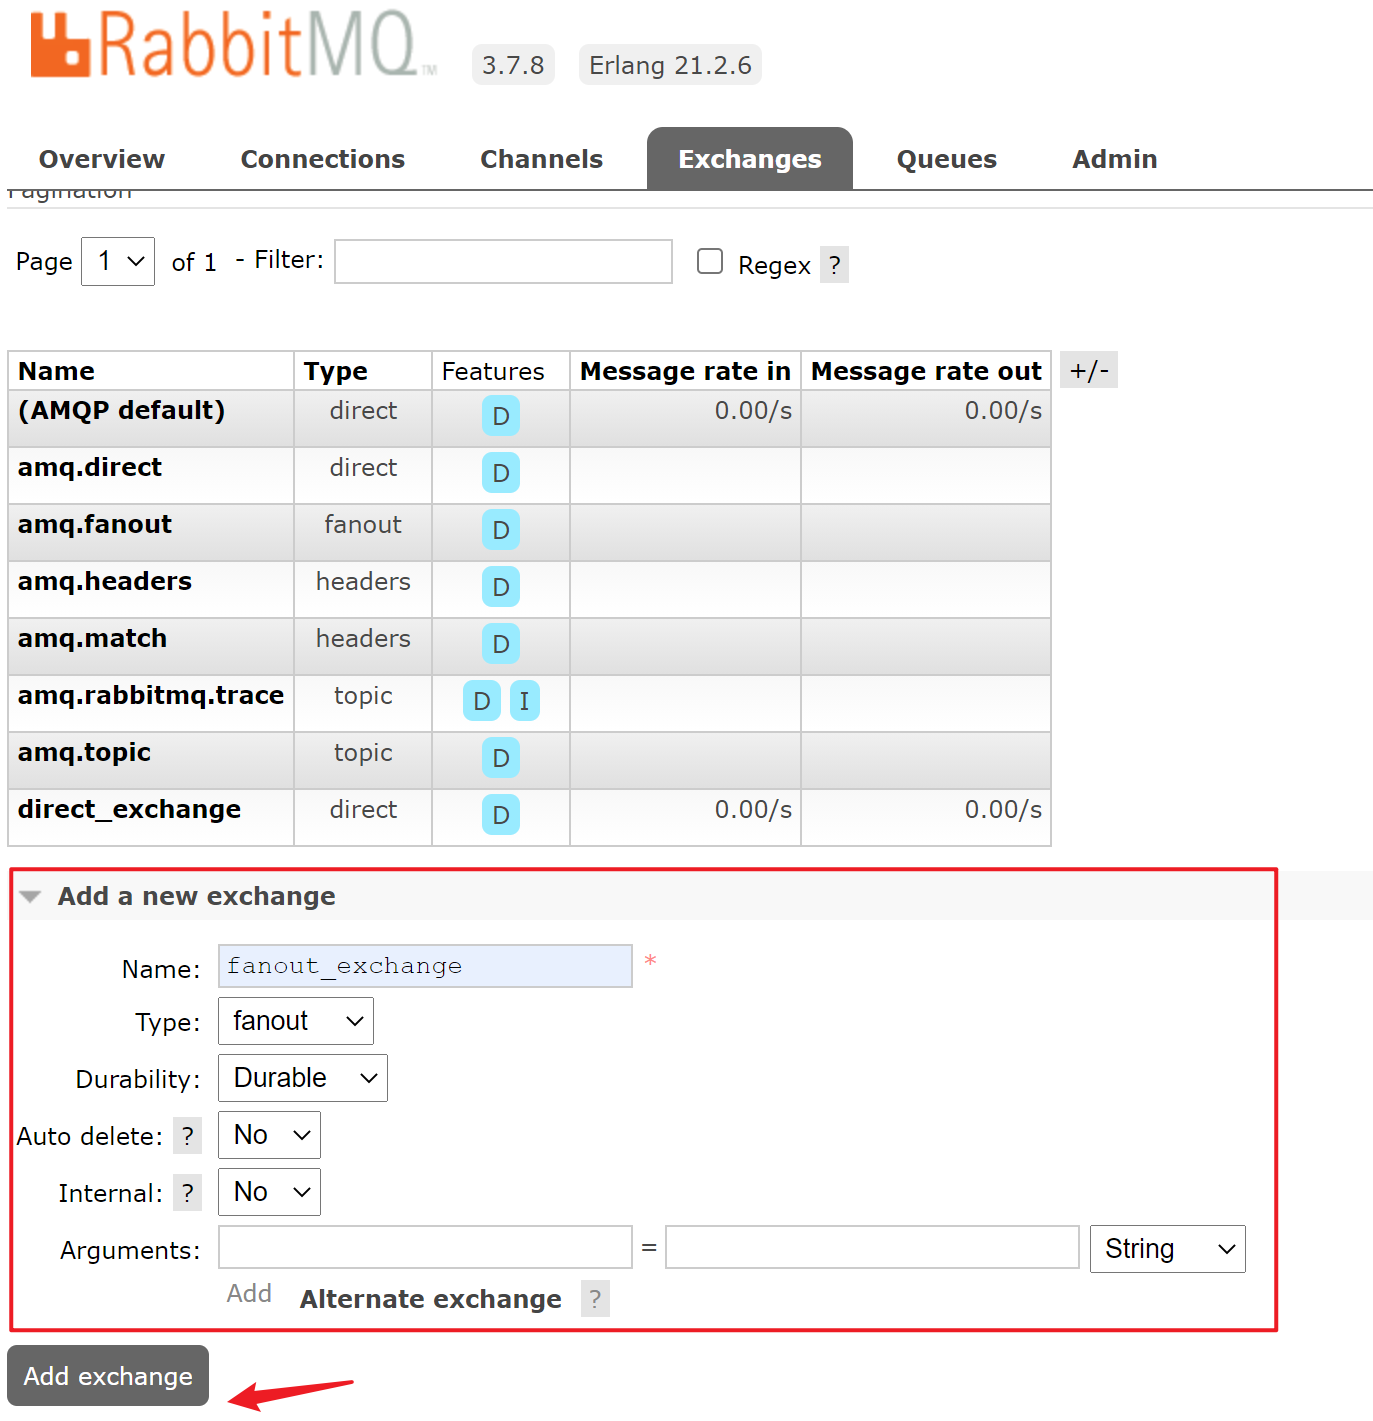Click the Regex help question mark
The width and height of the screenshot is (1373, 1421).
tap(834, 265)
